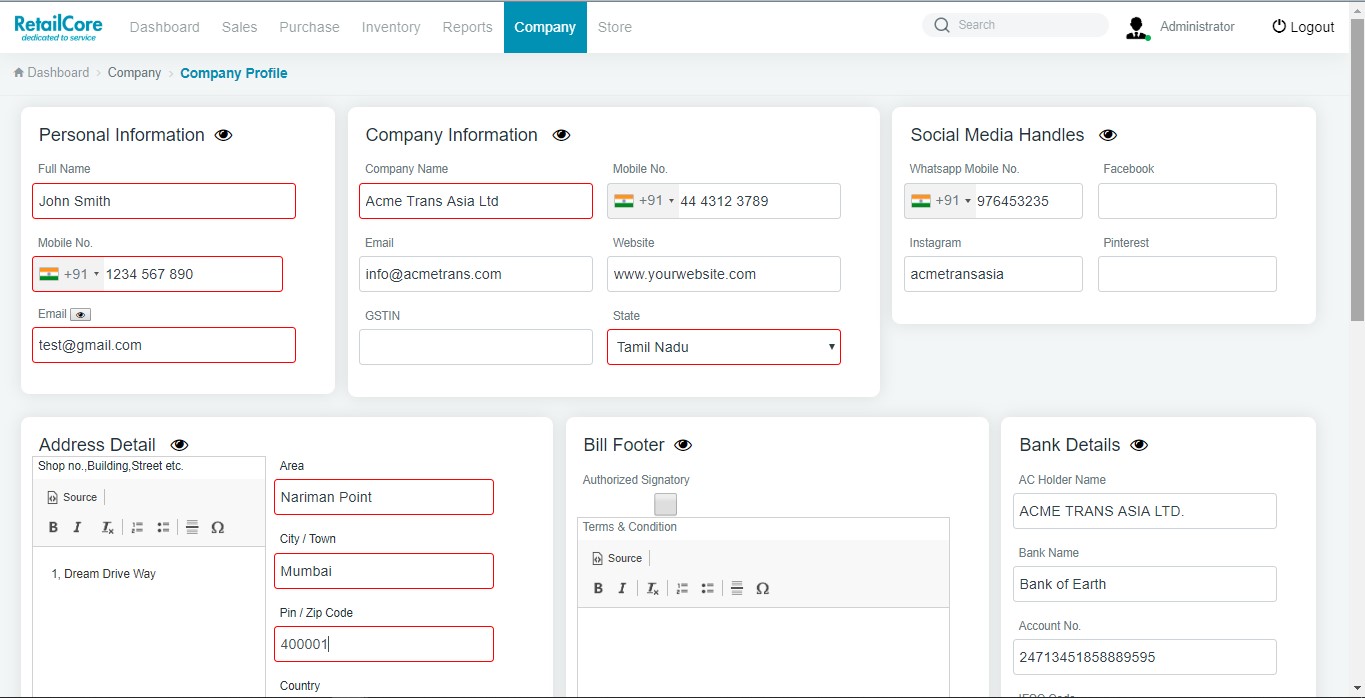Click the home icon in the breadcrumb
Viewport: 1365px width, 698px height.
19,73
